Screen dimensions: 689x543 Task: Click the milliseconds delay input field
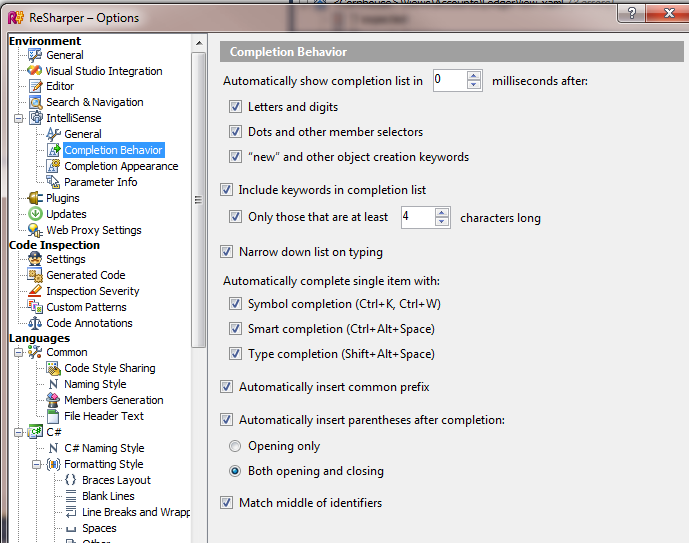pyautogui.click(x=450, y=80)
